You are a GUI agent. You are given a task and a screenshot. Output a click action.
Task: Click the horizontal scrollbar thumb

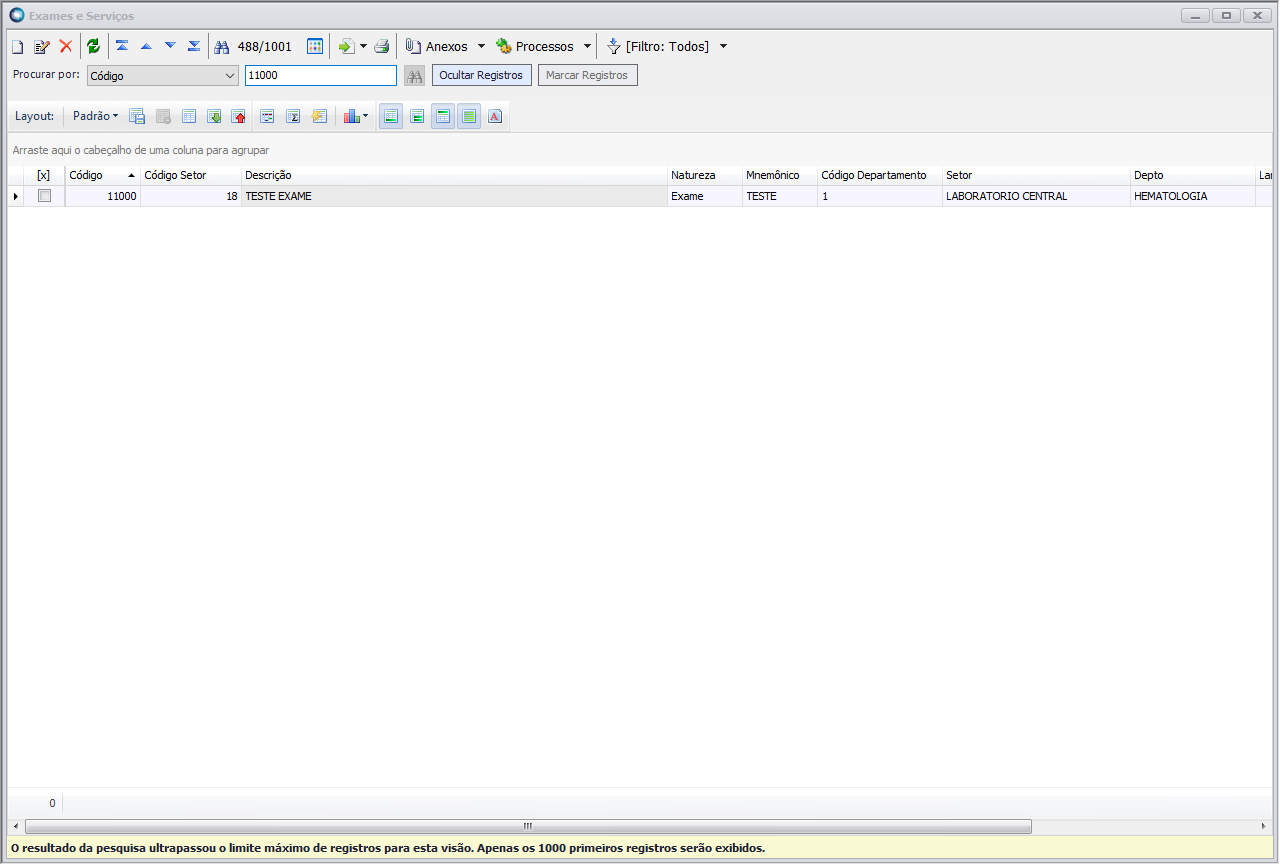[528, 826]
